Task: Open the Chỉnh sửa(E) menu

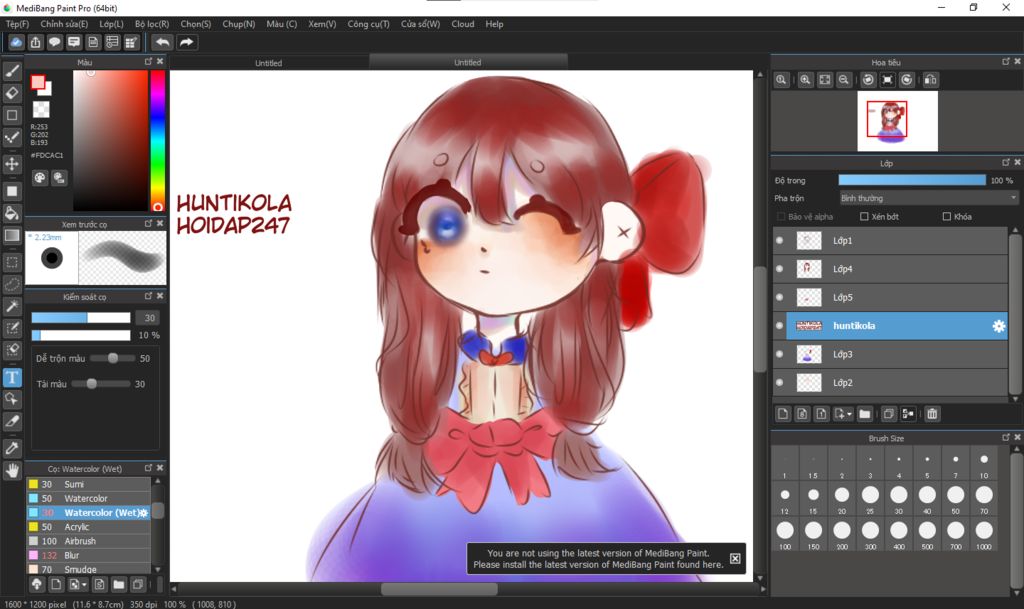Action: click(64, 24)
